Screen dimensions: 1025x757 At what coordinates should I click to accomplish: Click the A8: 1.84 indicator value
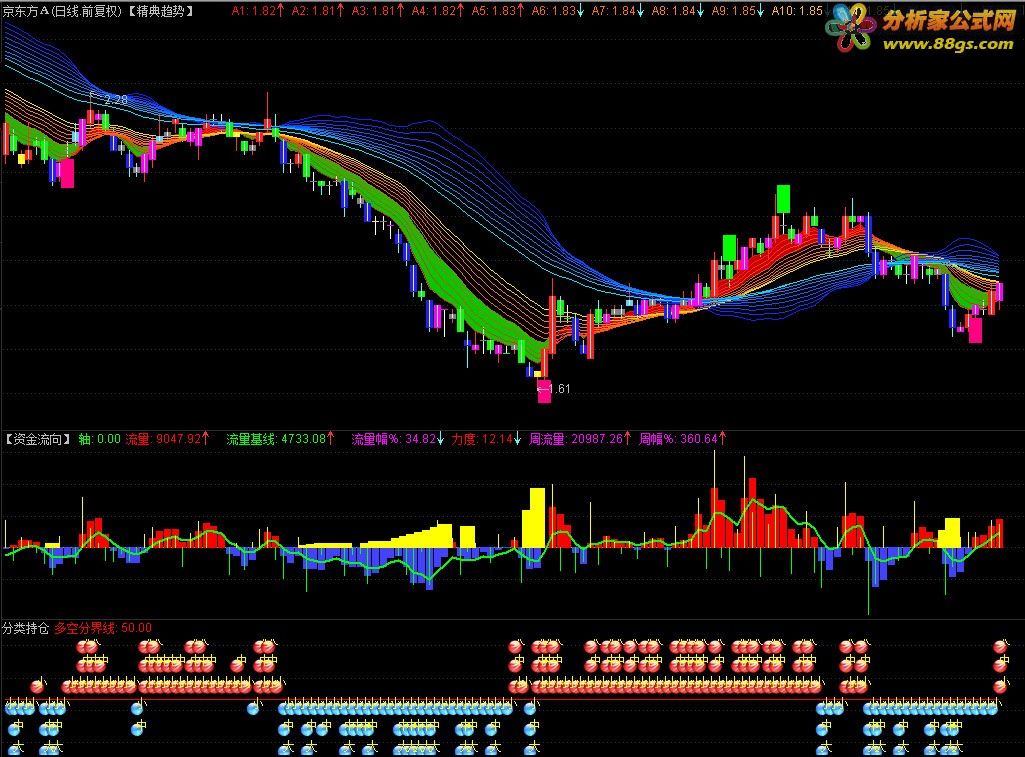[678, 10]
